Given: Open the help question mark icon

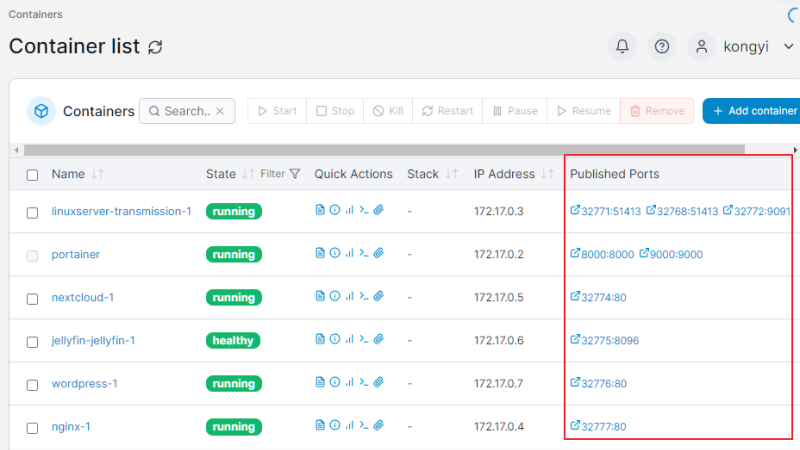Looking at the screenshot, I should click(x=662, y=46).
